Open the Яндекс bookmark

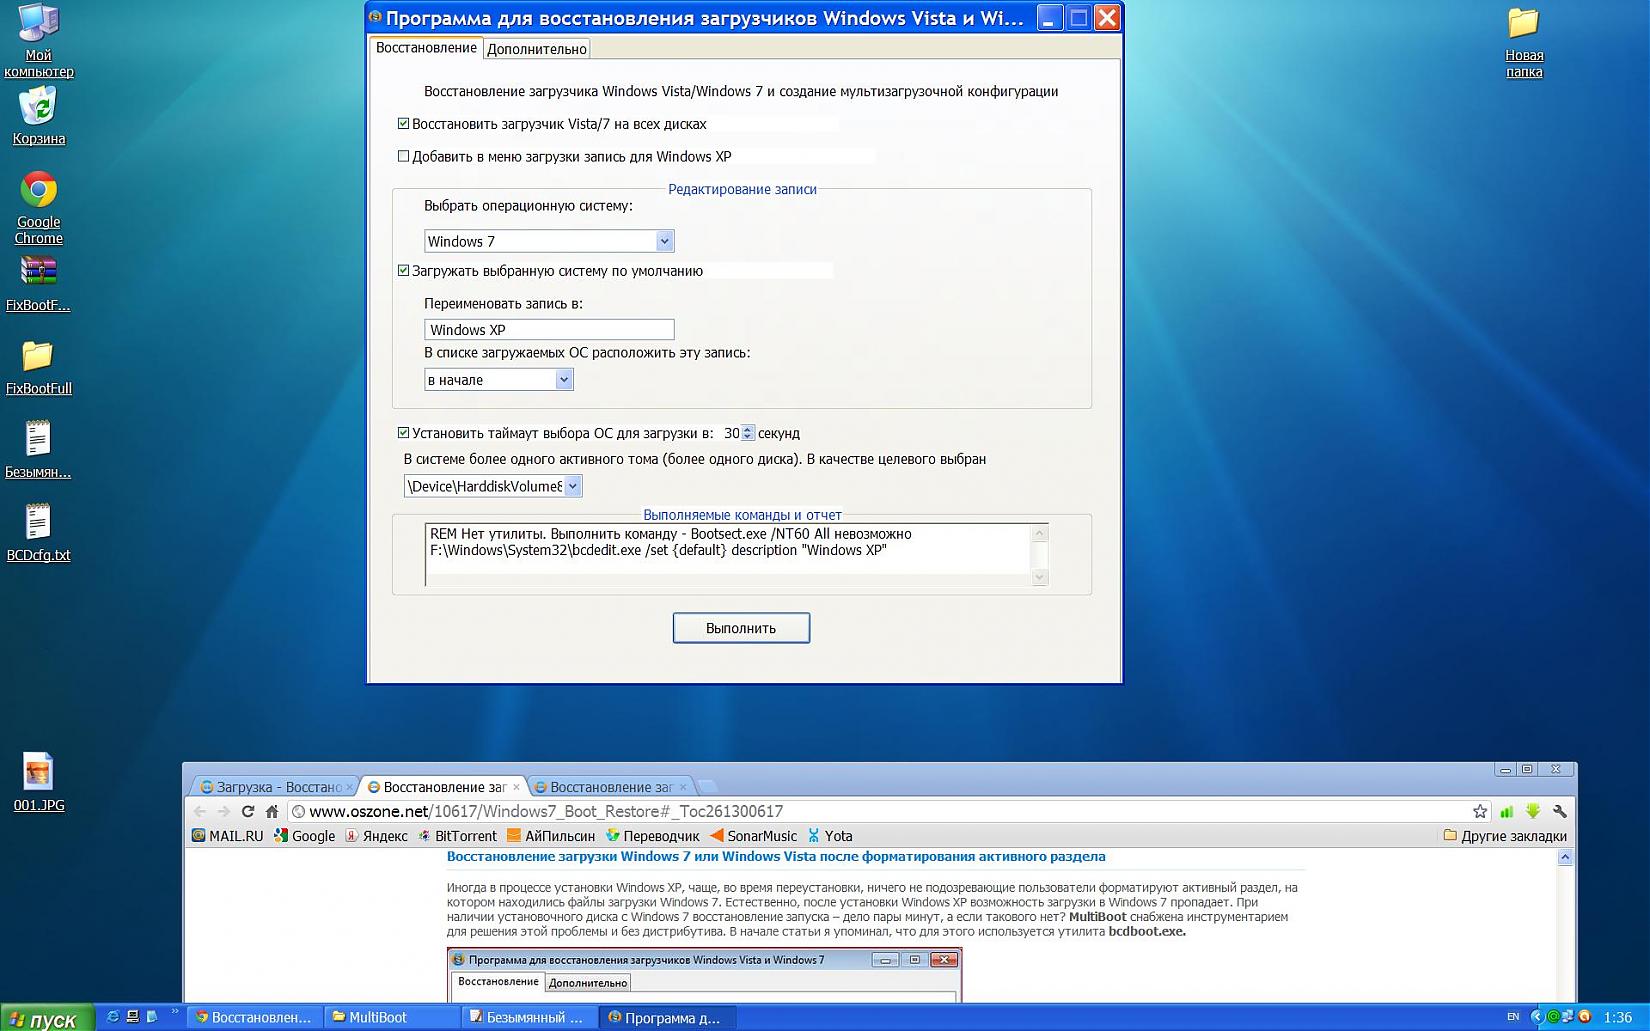pyautogui.click(x=376, y=836)
